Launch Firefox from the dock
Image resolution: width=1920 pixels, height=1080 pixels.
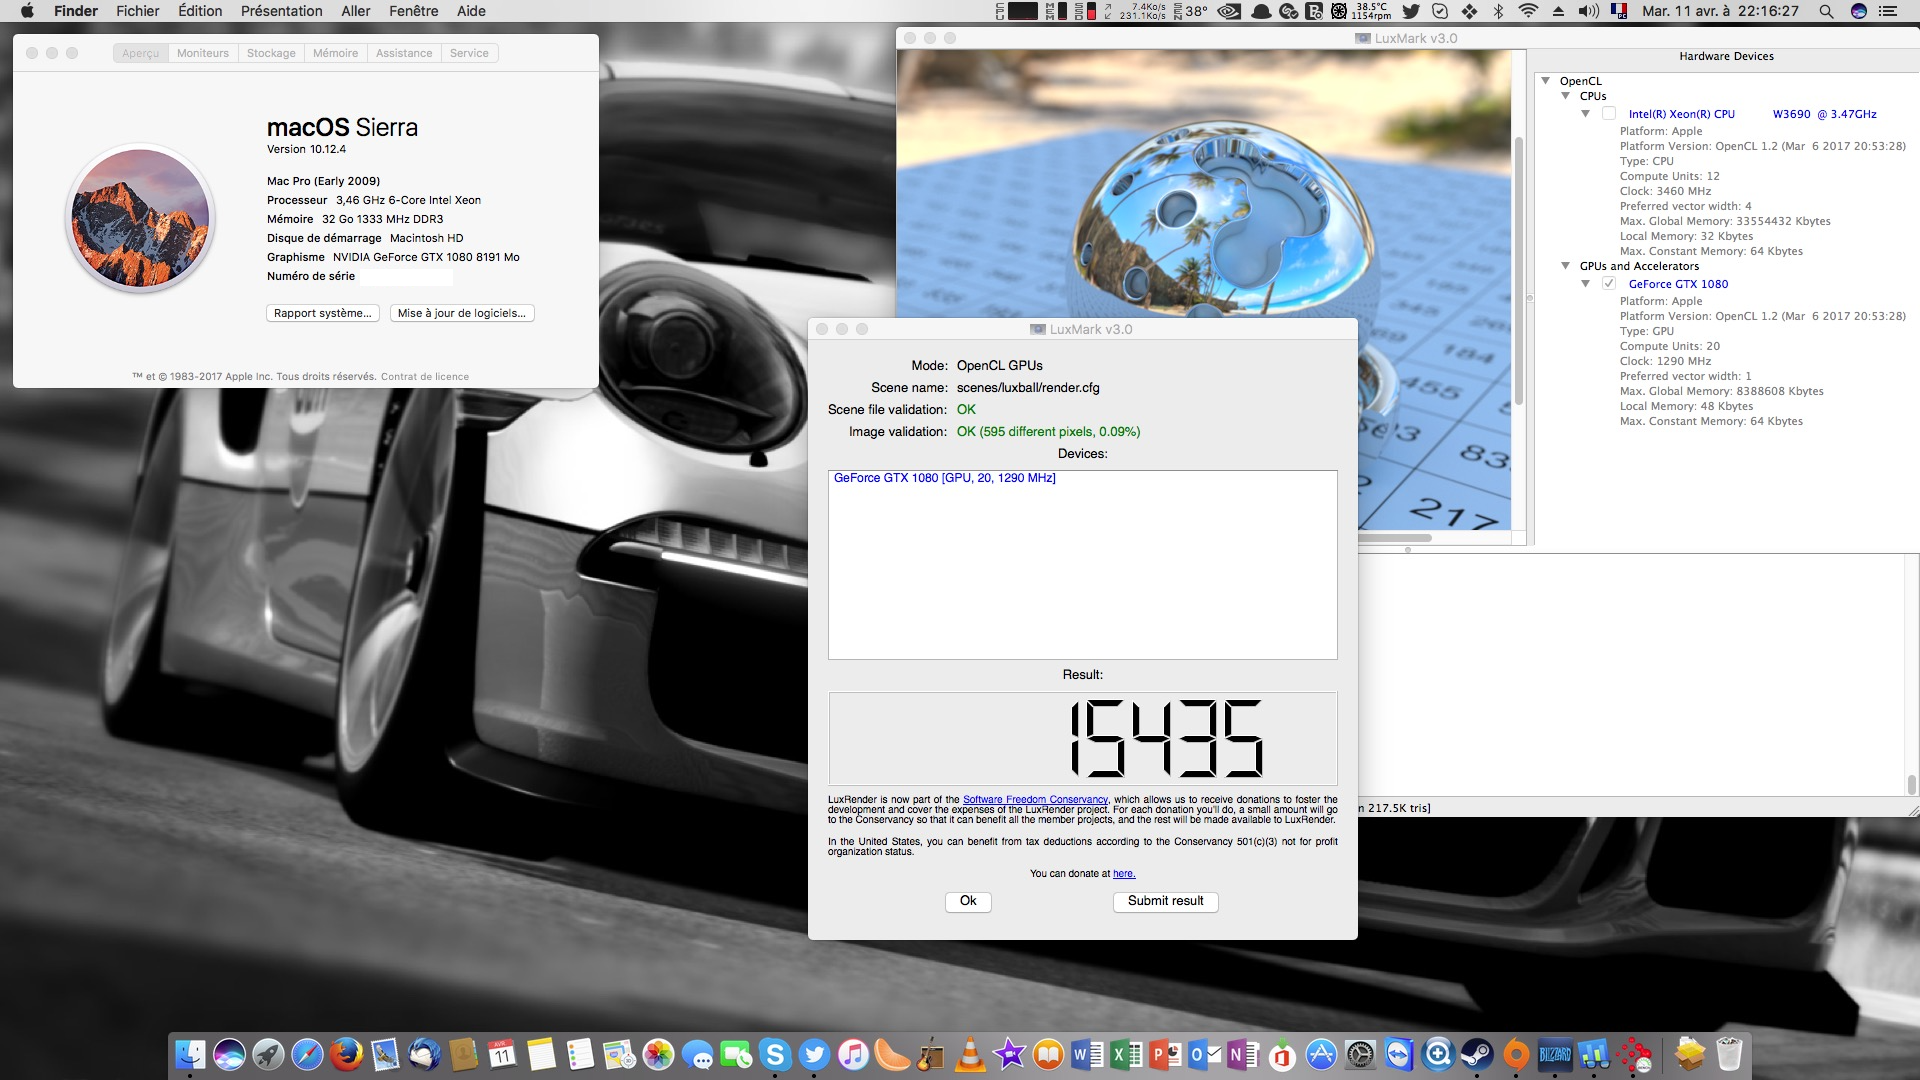pos(346,1054)
